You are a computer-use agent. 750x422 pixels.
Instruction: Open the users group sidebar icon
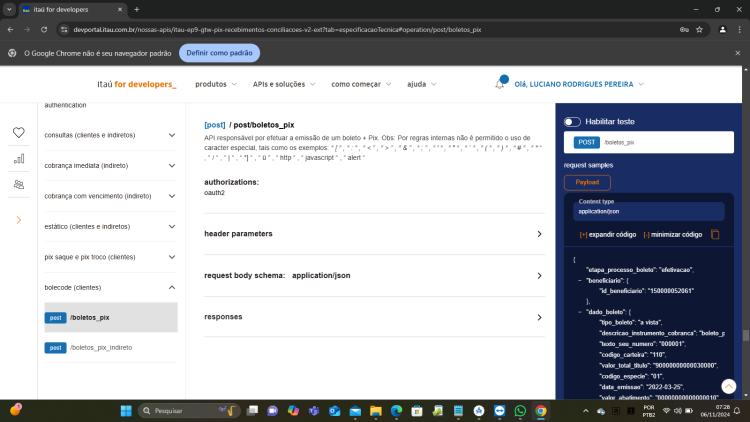(x=19, y=185)
